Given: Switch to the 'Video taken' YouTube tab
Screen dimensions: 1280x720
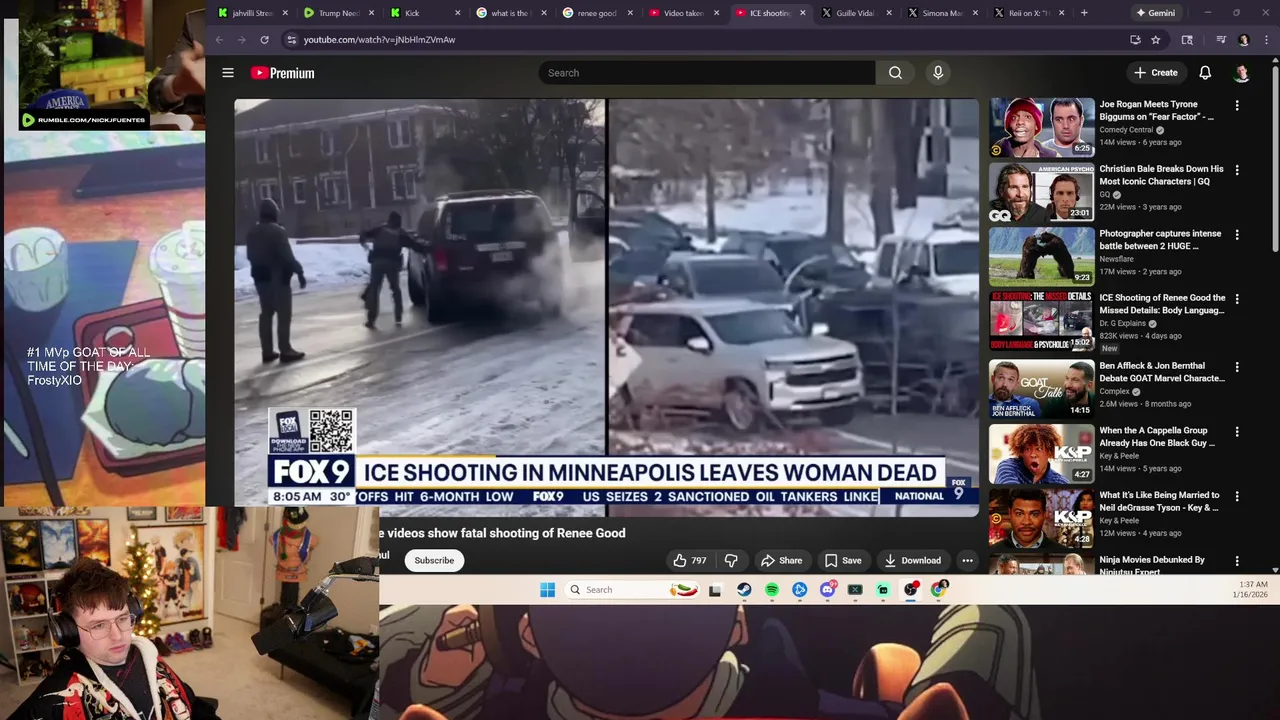Looking at the screenshot, I should pos(684,13).
